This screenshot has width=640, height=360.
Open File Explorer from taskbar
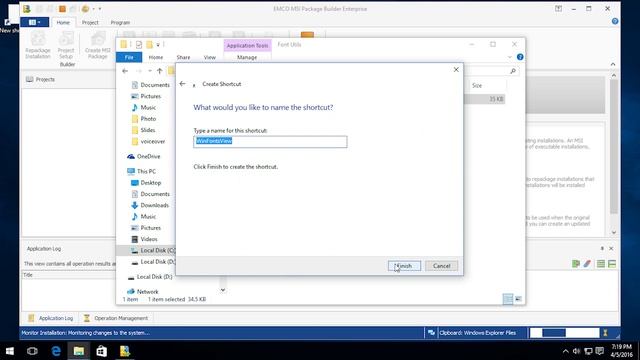78,351
